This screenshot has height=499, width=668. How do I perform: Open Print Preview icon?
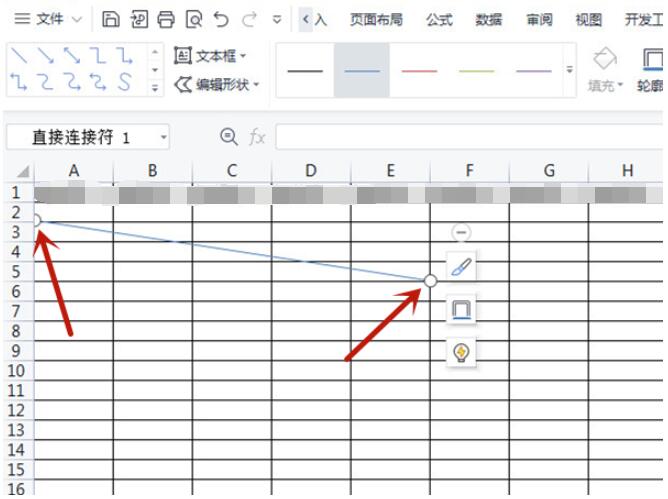193,19
